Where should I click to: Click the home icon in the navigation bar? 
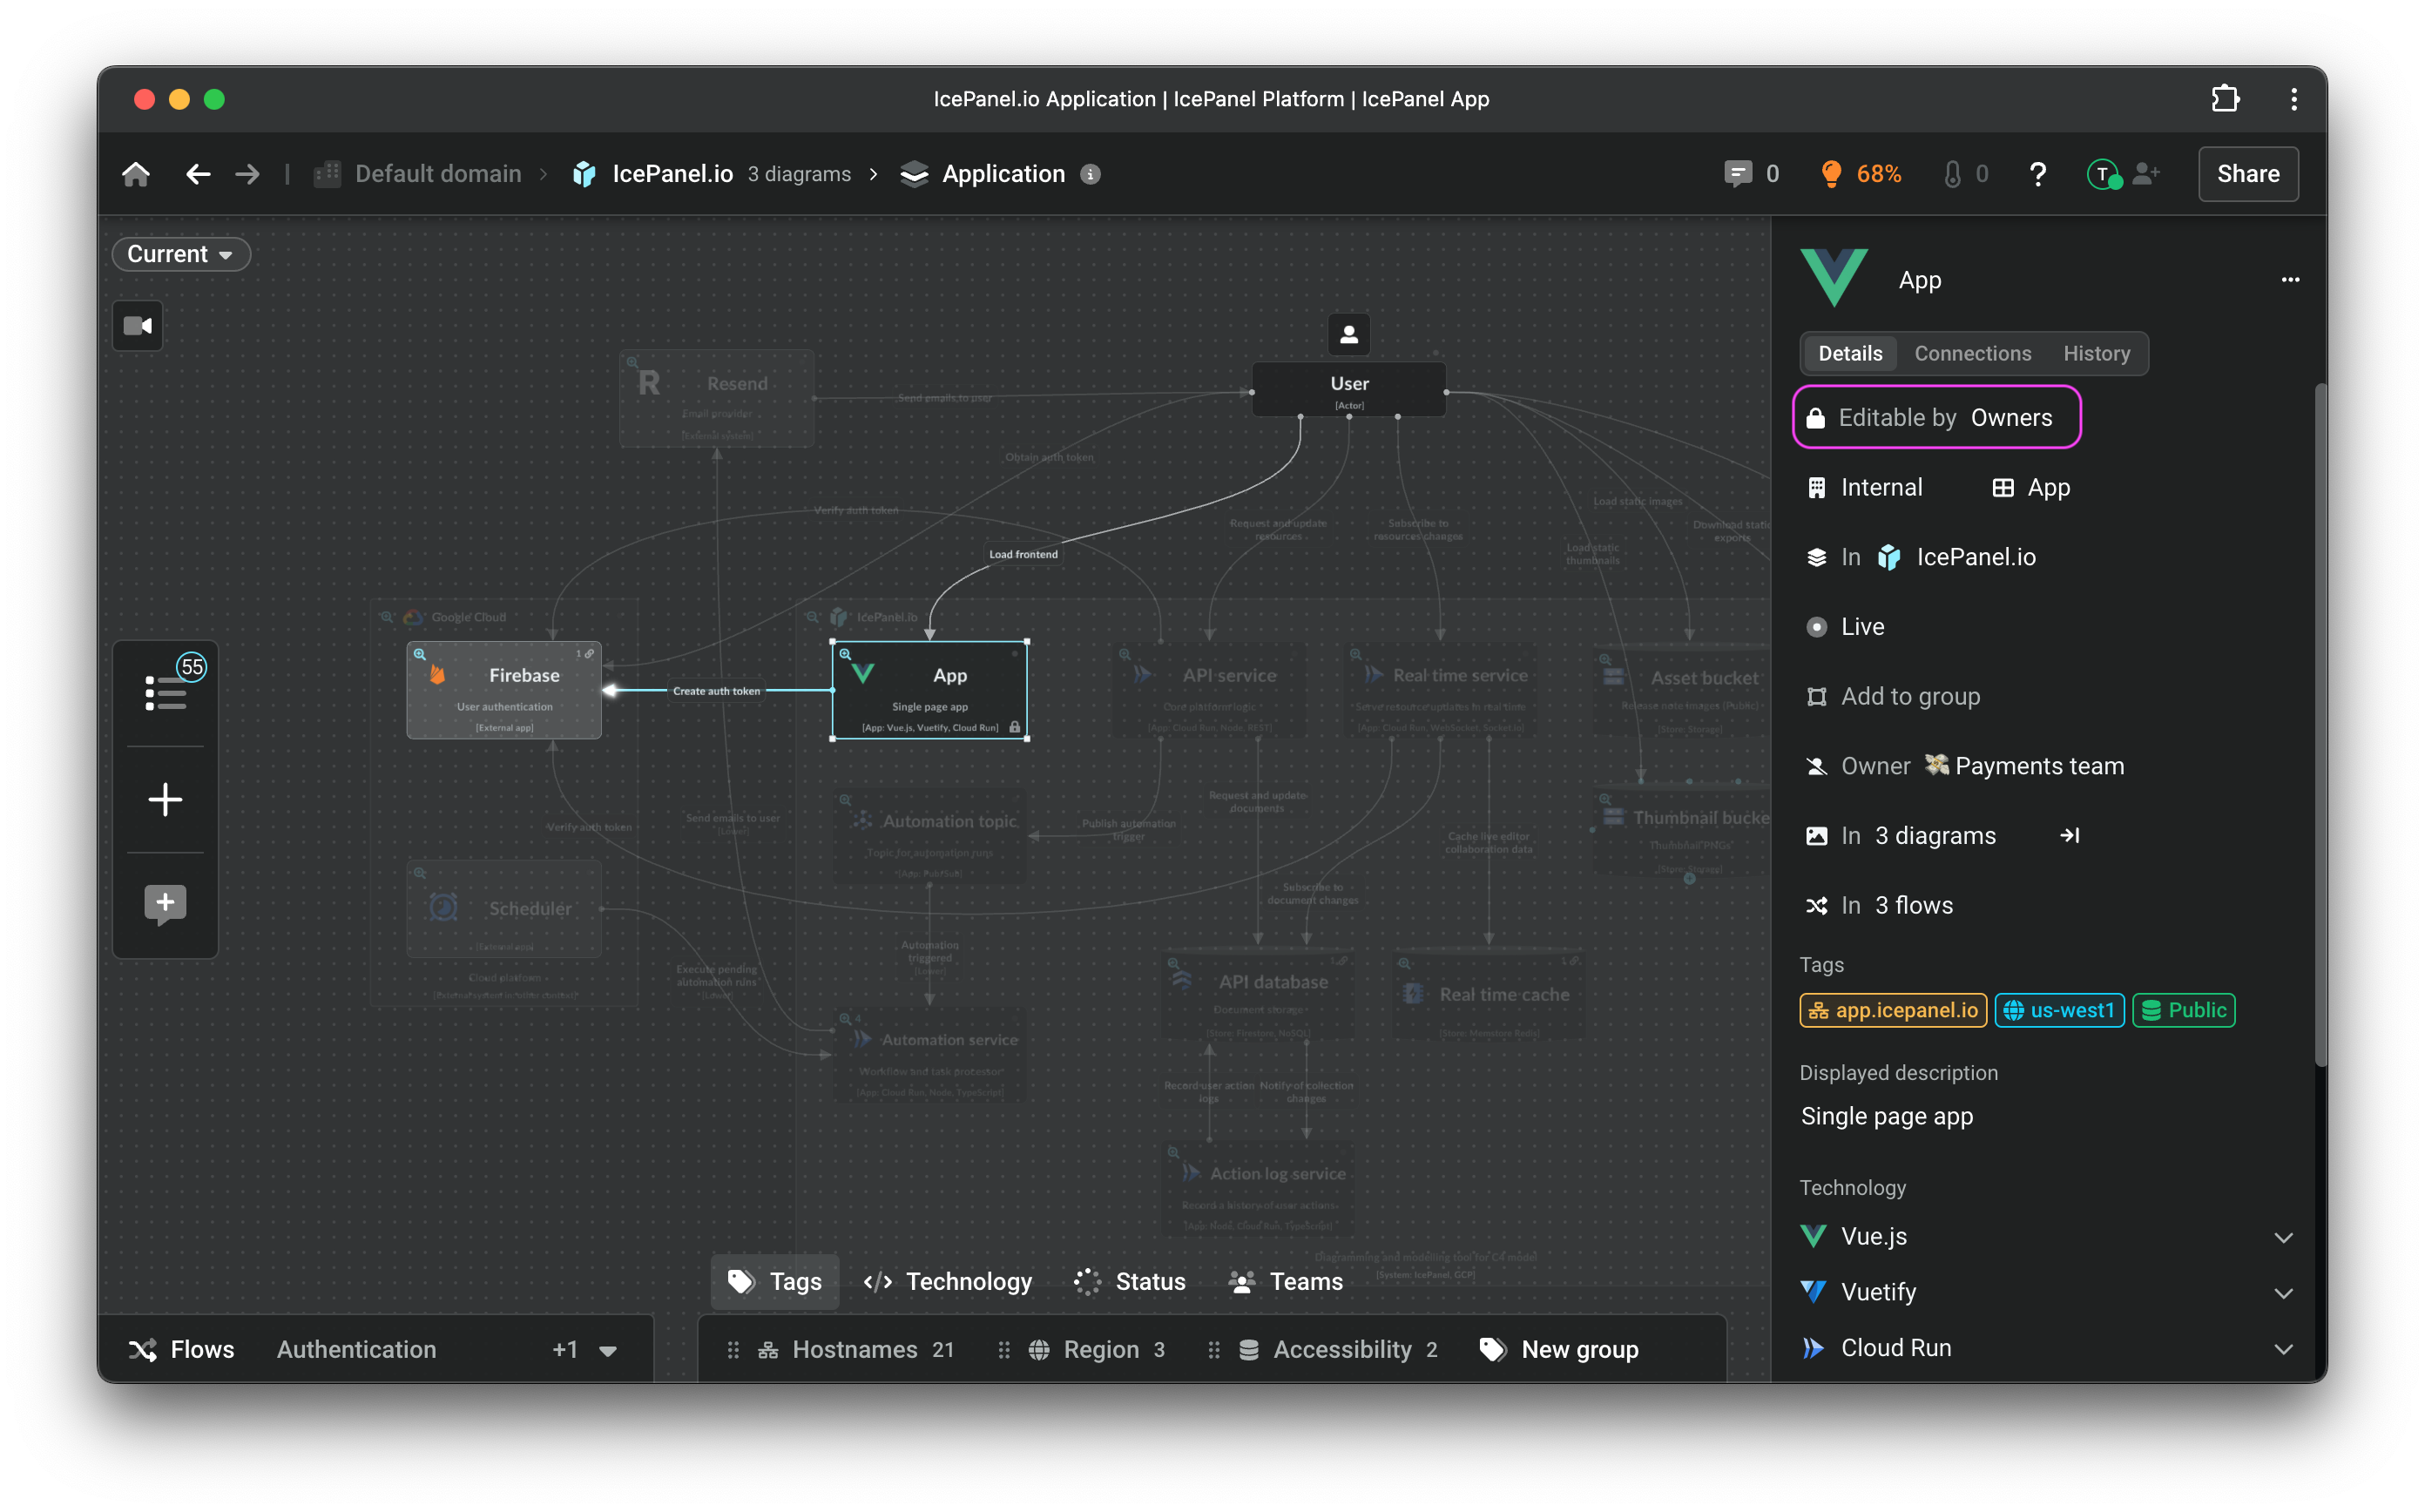(x=136, y=174)
